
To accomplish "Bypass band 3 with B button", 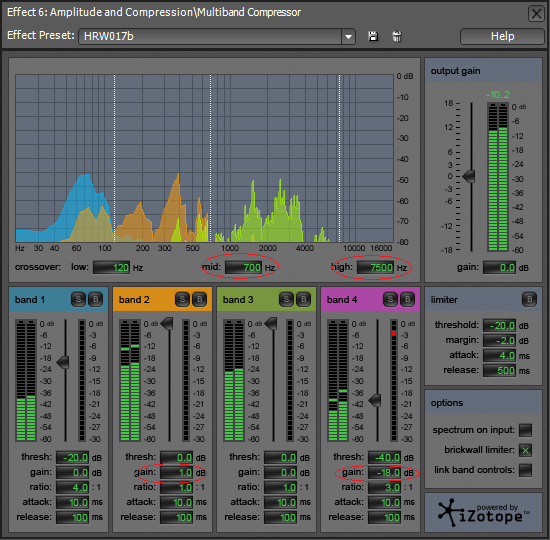I will point(303,299).
